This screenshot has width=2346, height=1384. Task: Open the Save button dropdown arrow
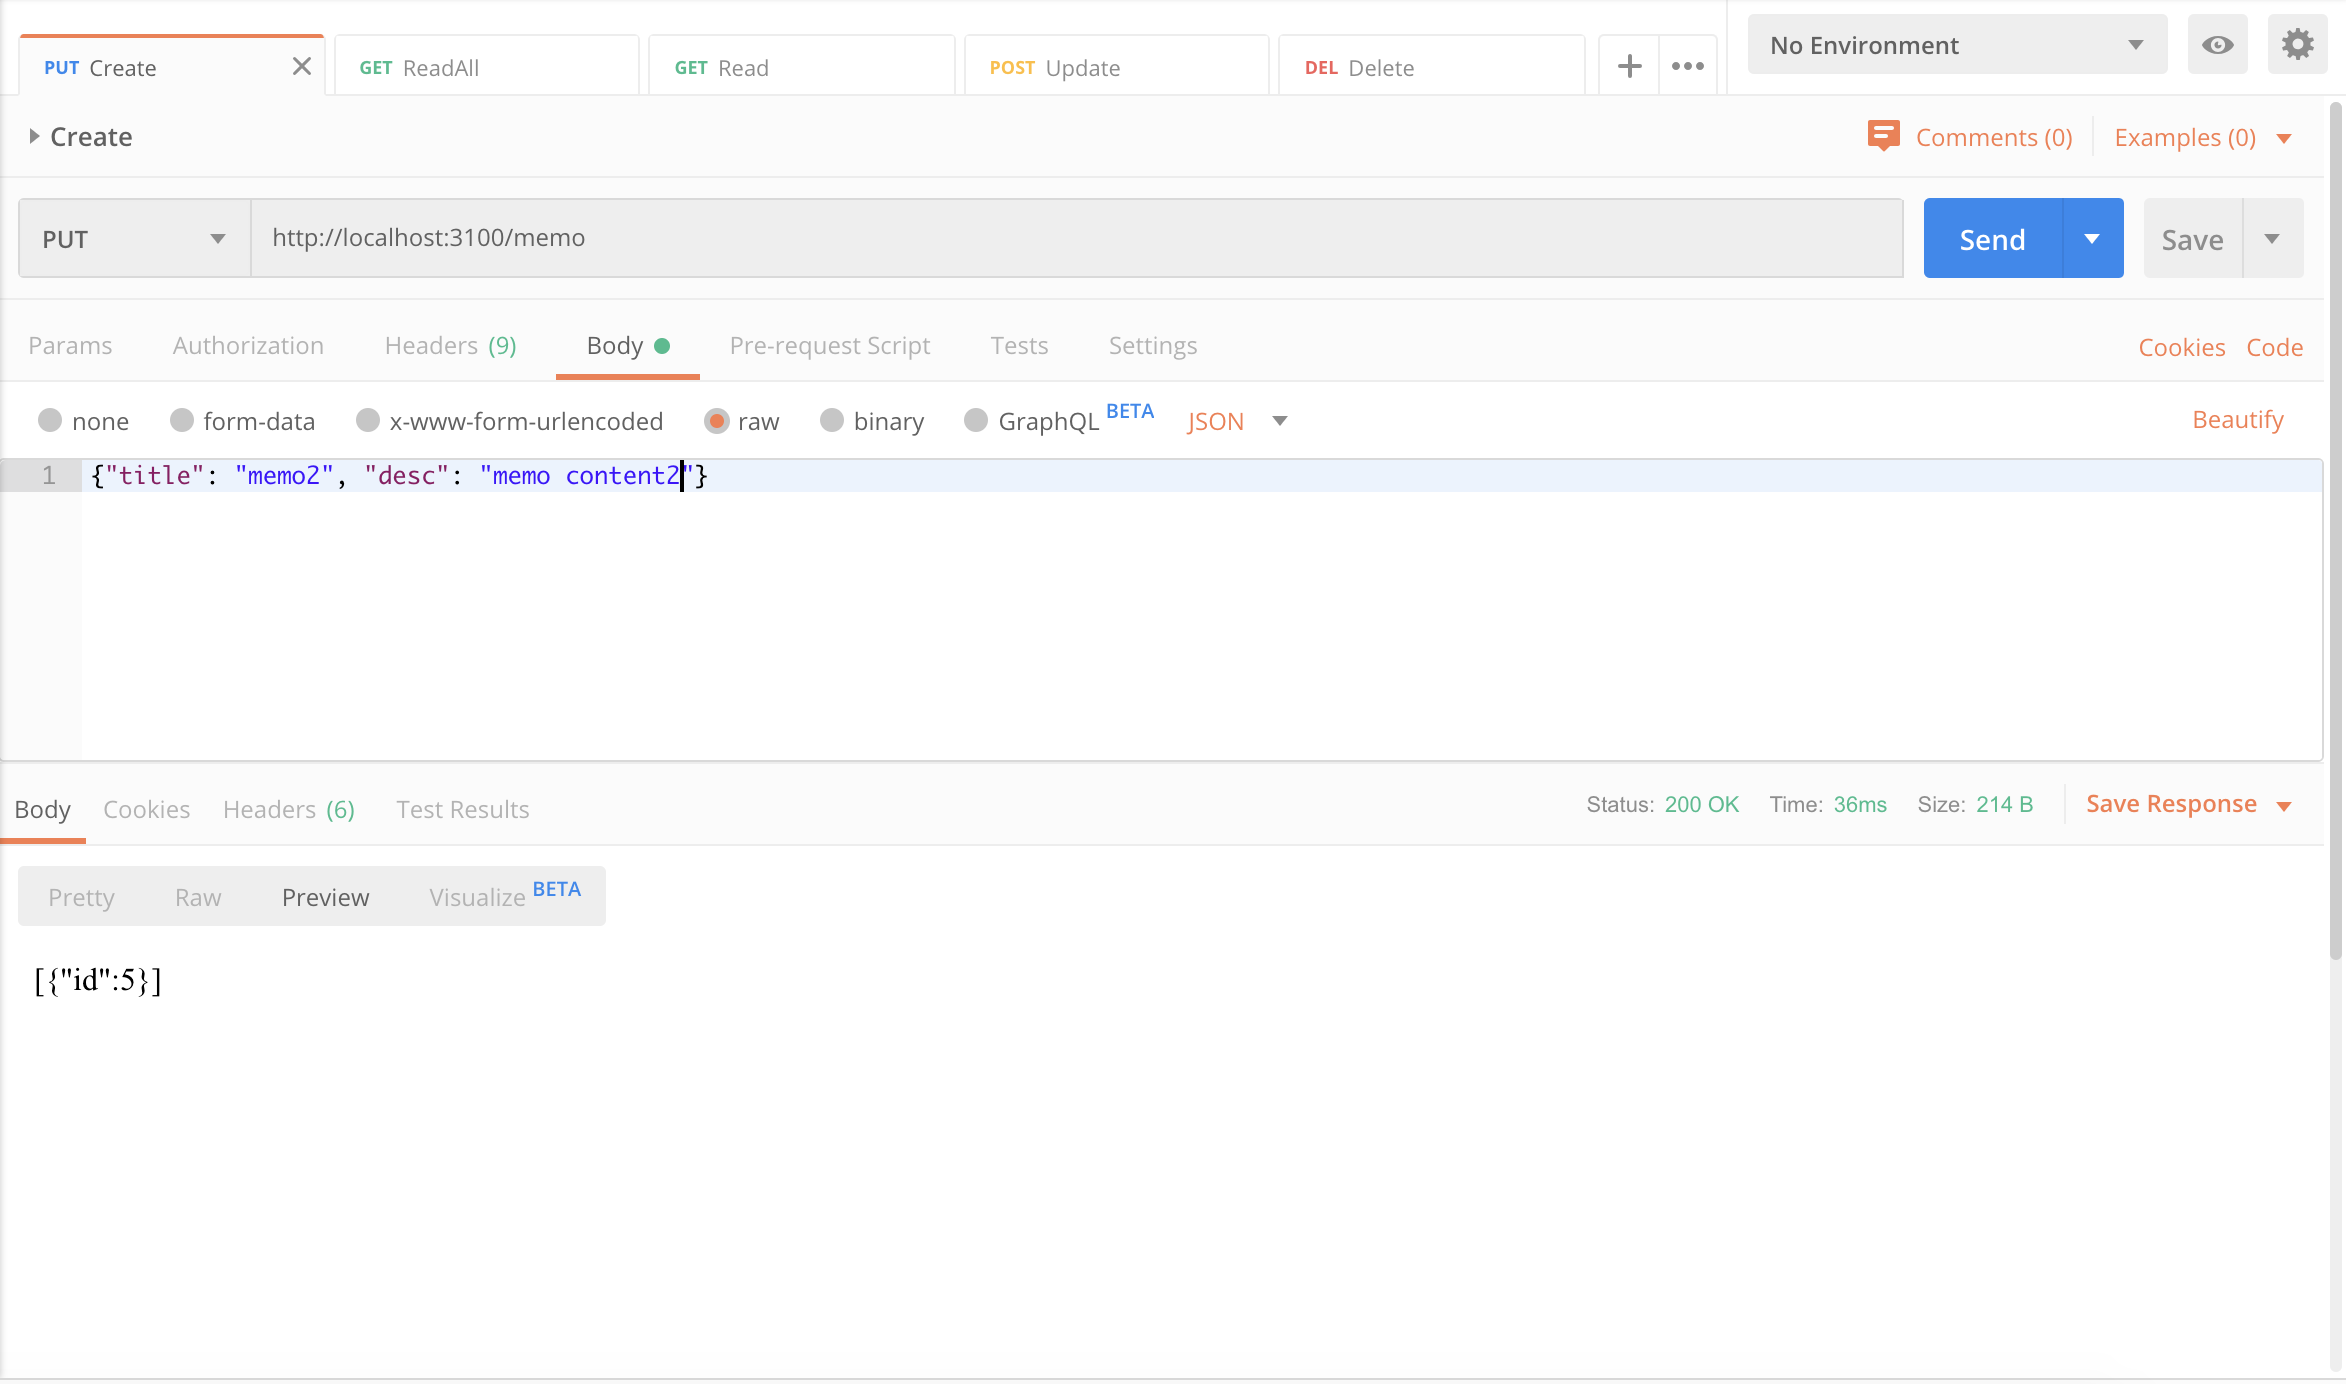coord(2273,239)
